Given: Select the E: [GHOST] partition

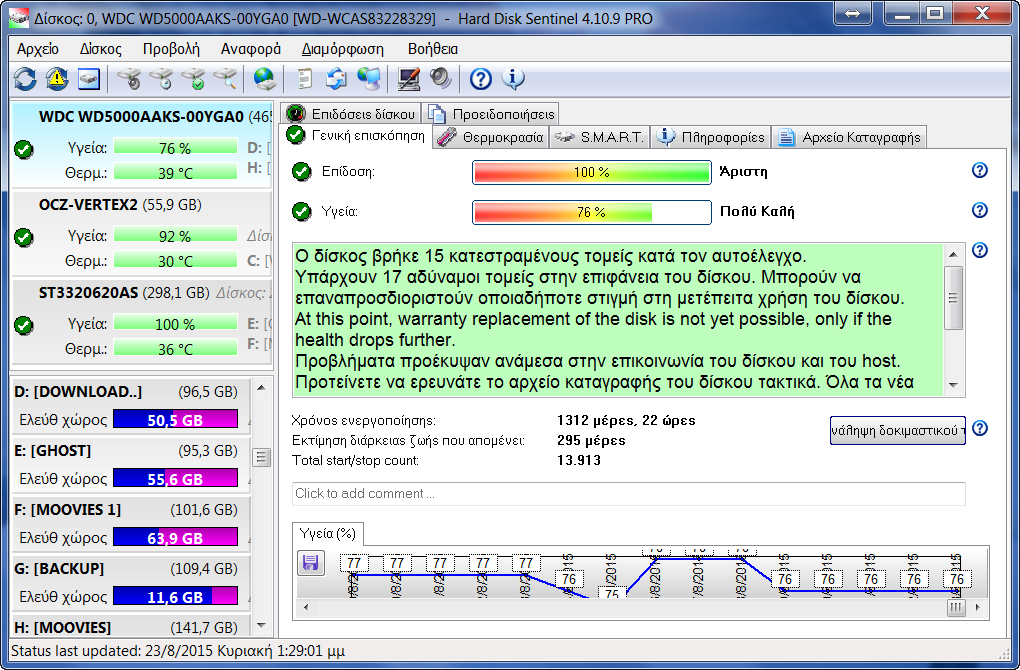Looking at the screenshot, I should pyautogui.click(x=131, y=464).
